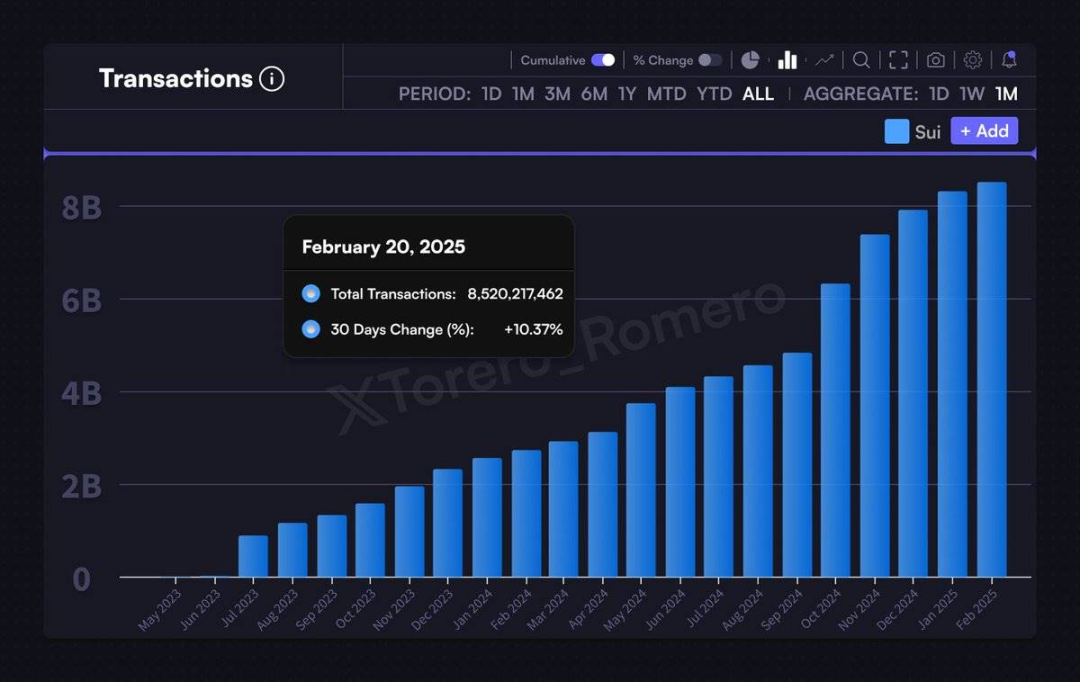Choose the 3M period
This screenshot has width=1080, height=682.
point(557,94)
